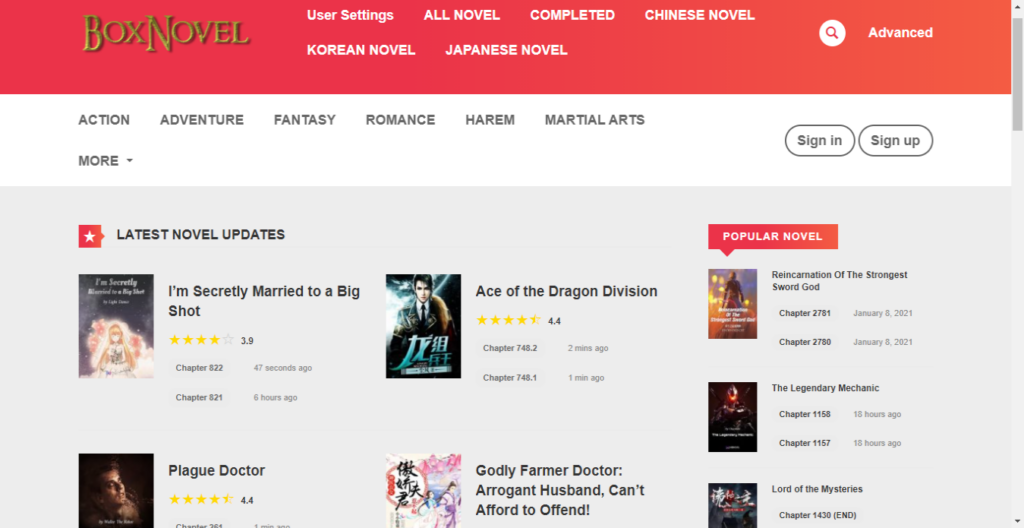Open Chapter 2780 link
1024x528 pixels.
805,342
